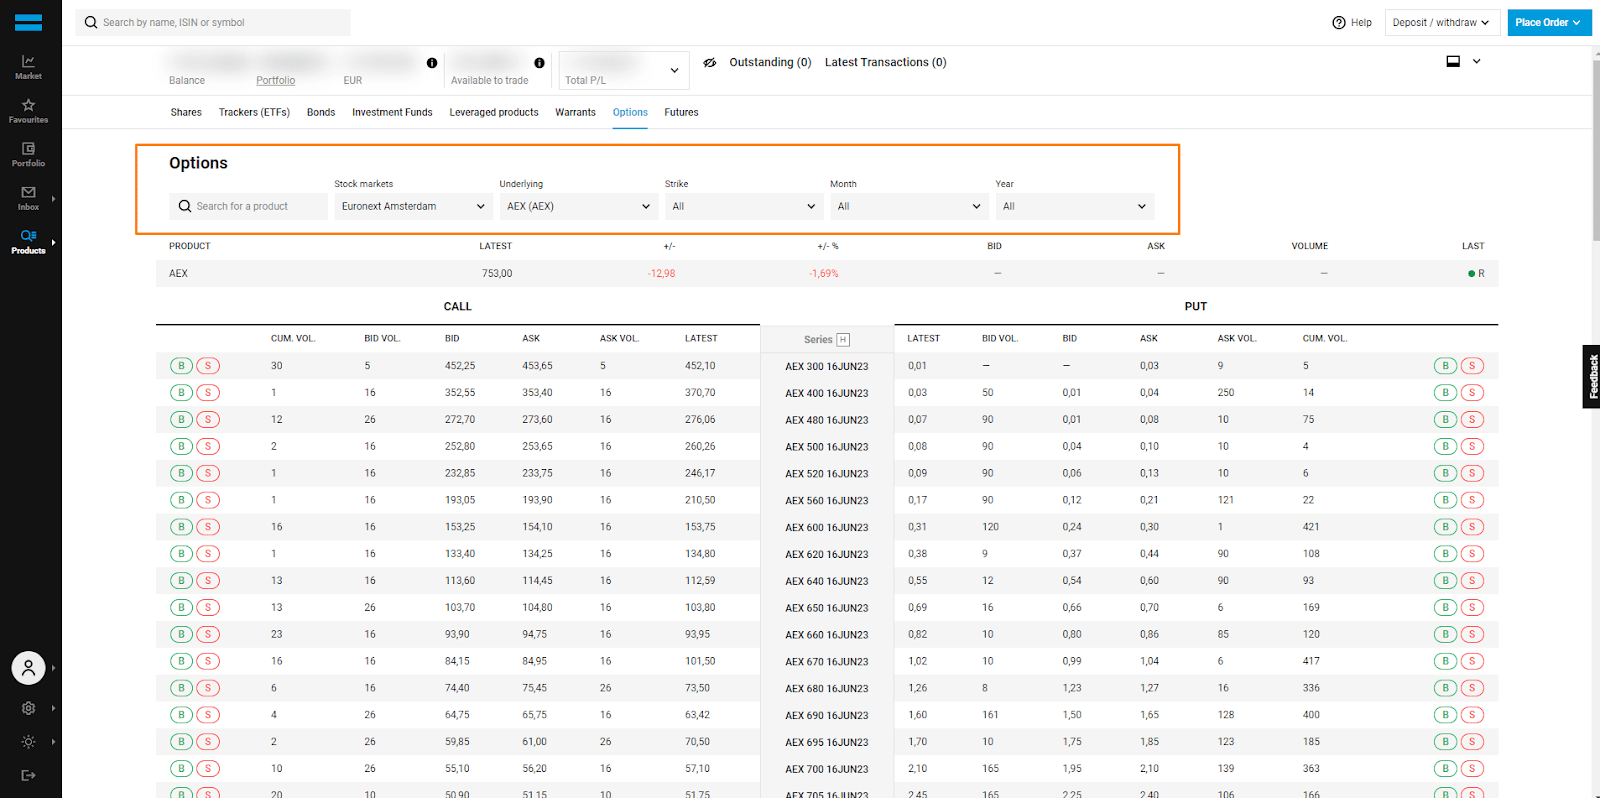Click call Sell button for AEX 650 16JUN23

pos(208,607)
